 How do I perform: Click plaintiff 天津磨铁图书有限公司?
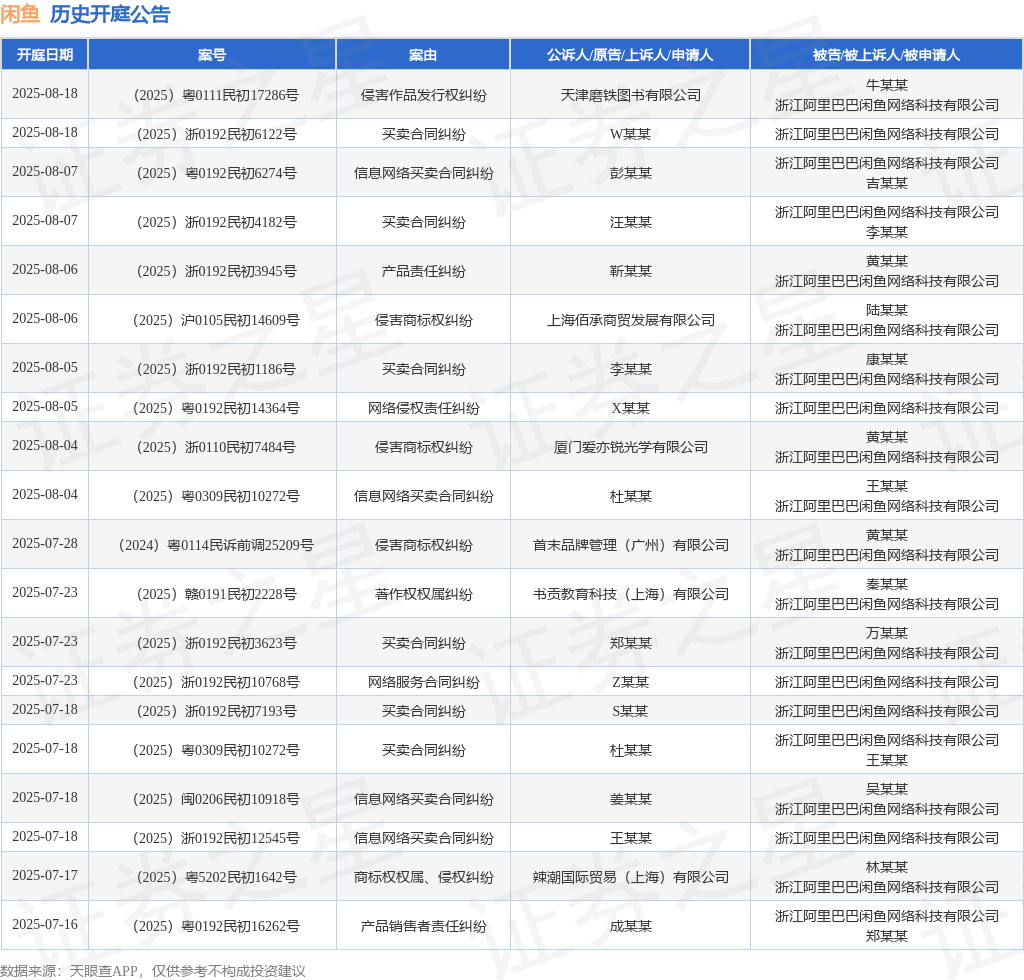click(630, 95)
